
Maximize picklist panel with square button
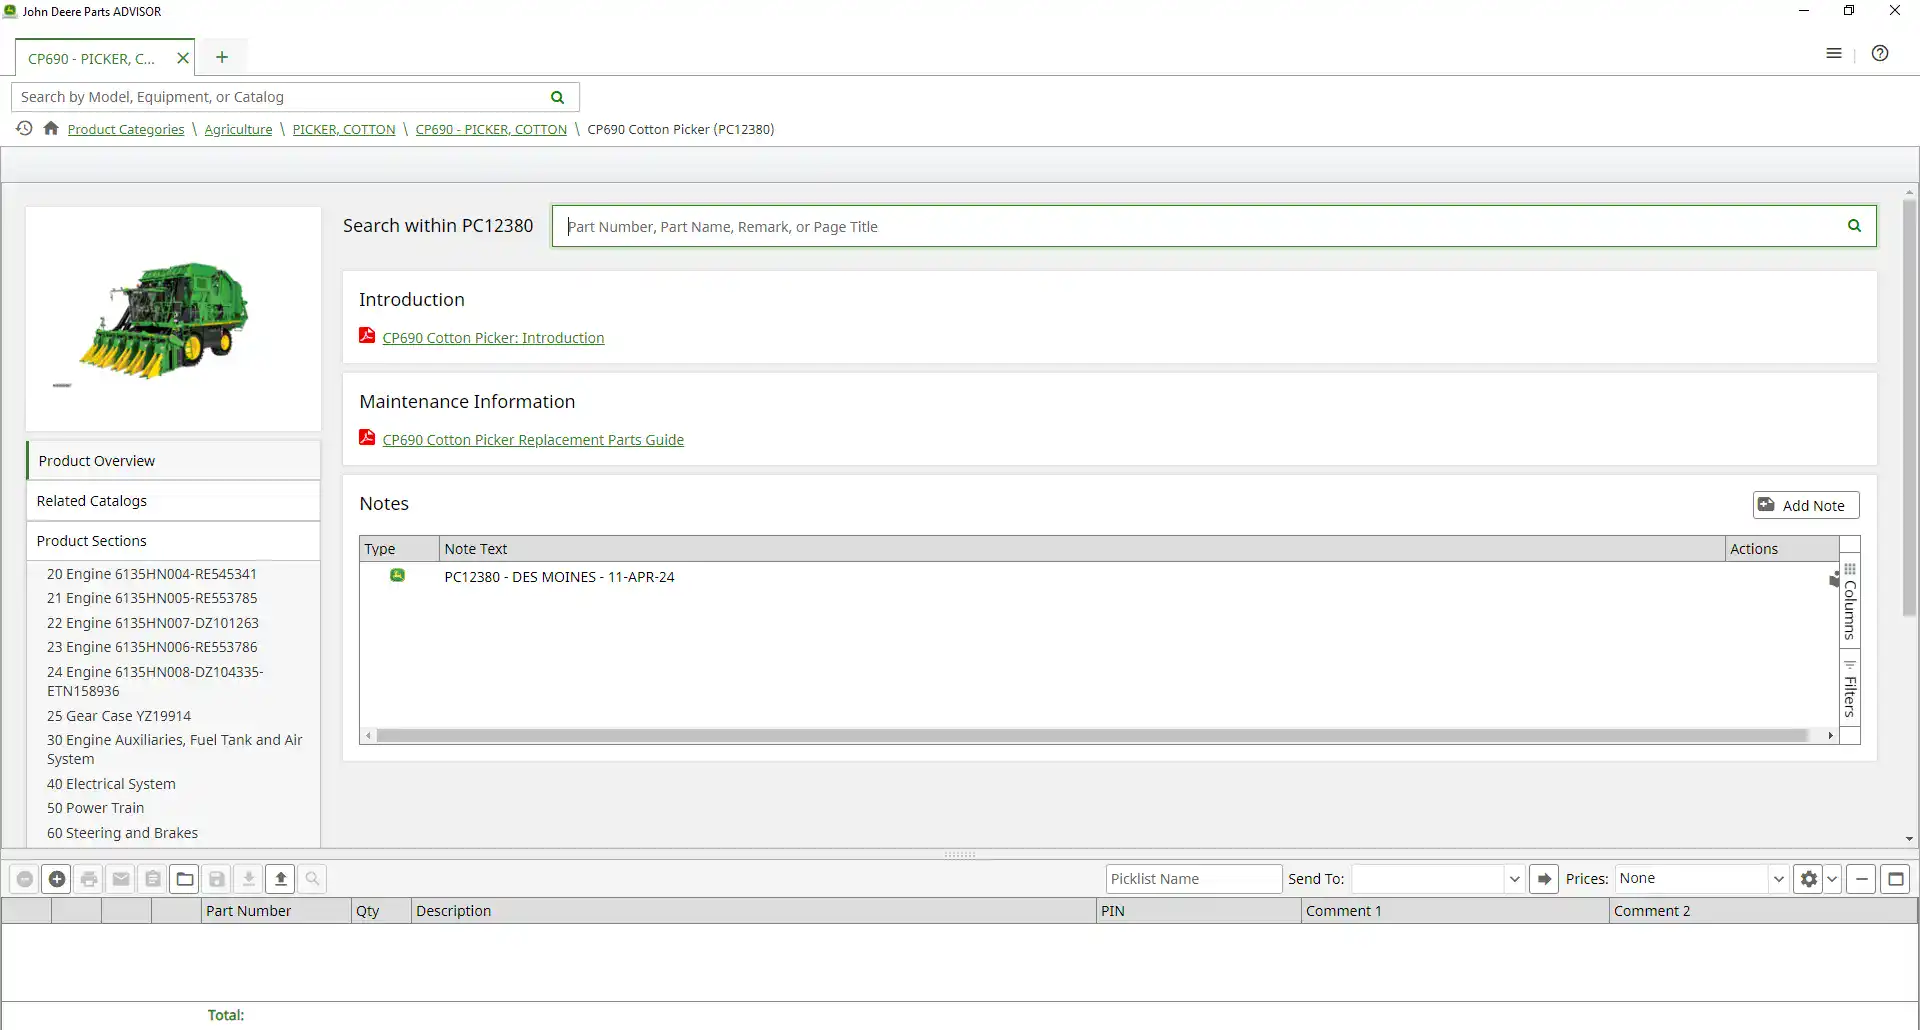1896,879
